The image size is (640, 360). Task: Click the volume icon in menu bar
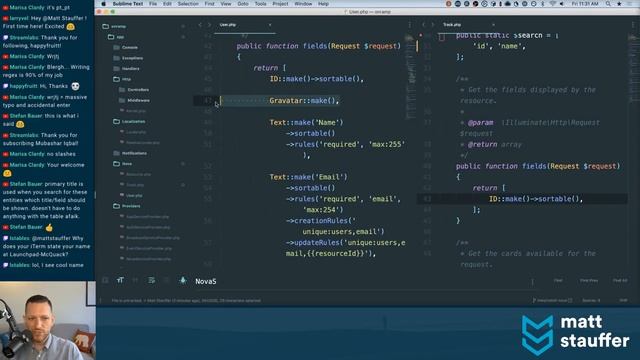click(562, 4)
